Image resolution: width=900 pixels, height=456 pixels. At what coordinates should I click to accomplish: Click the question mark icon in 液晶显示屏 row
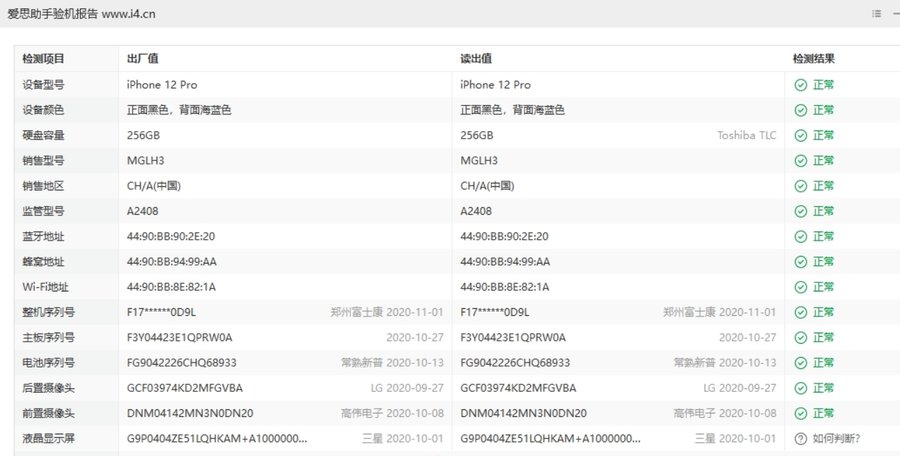click(x=801, y=439)
